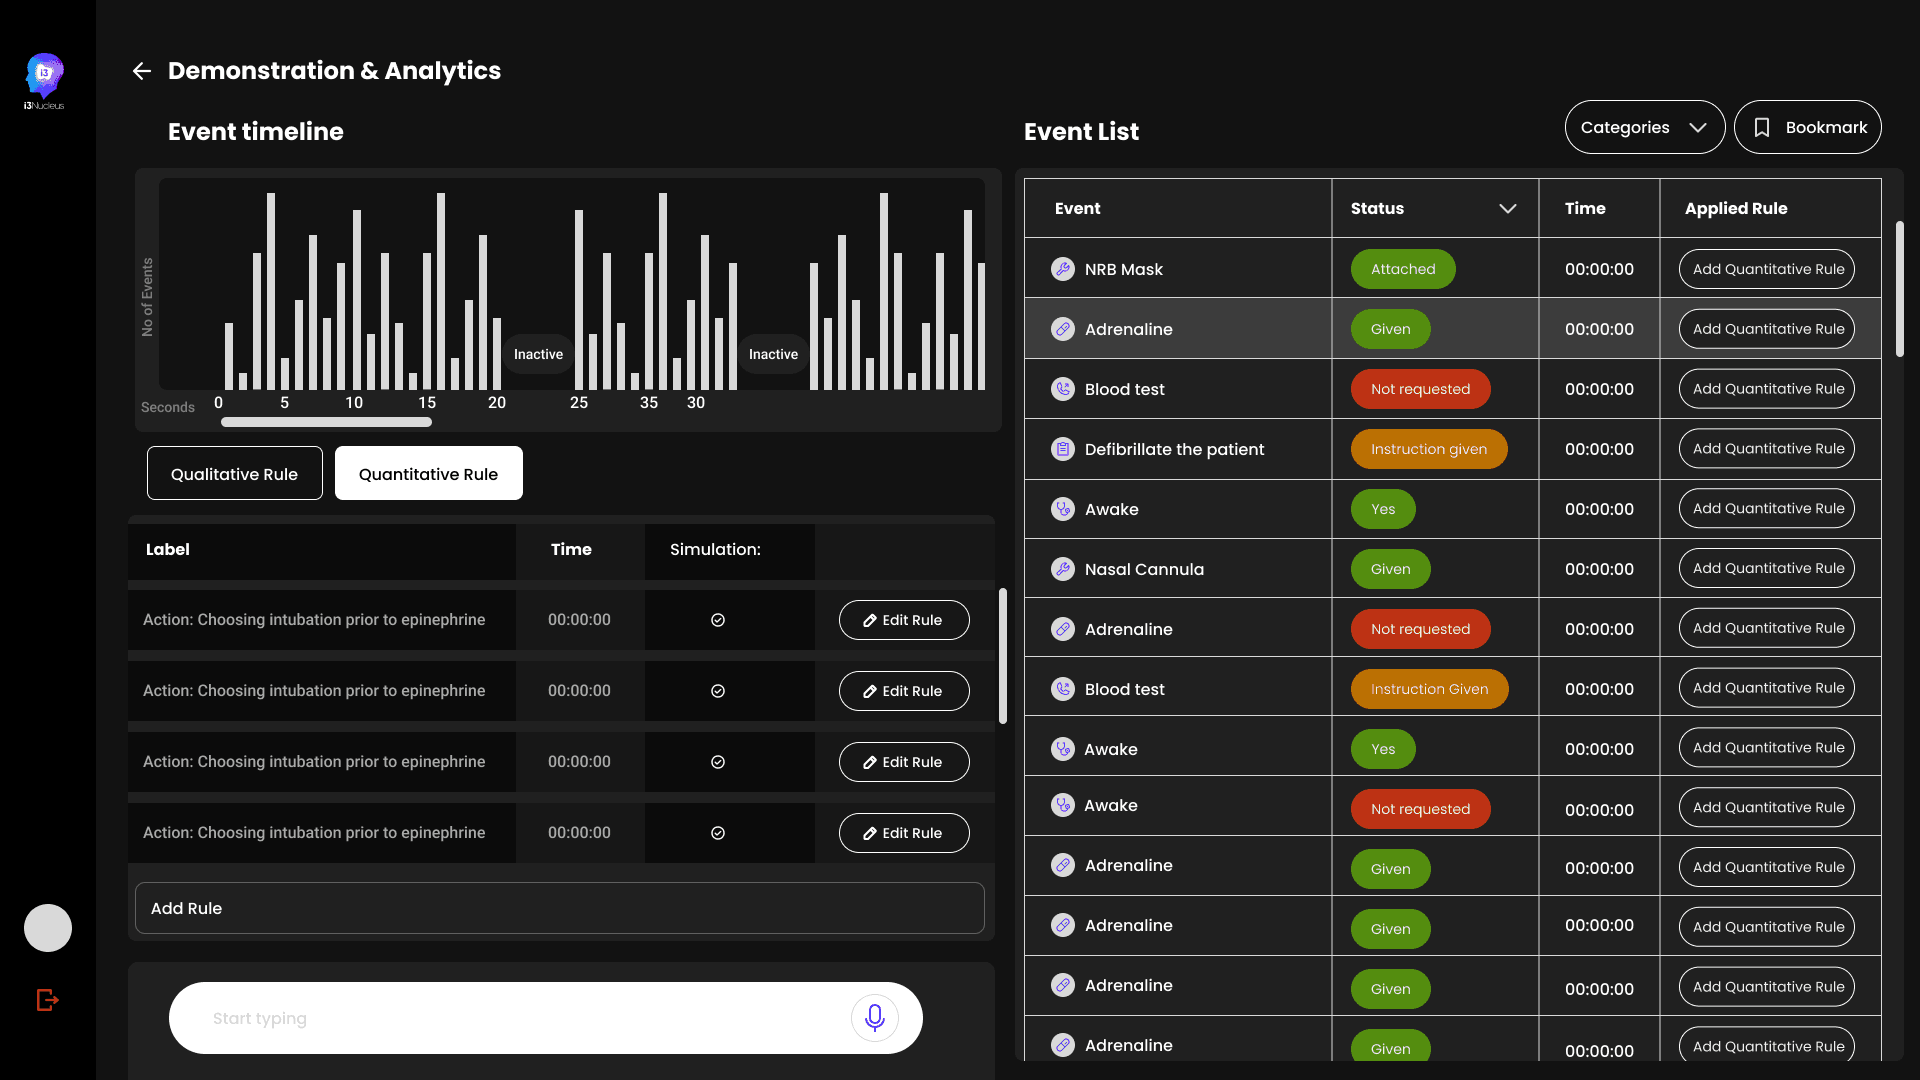Edit the third intubation rule

pyautogui.click(x=904, y=762)
